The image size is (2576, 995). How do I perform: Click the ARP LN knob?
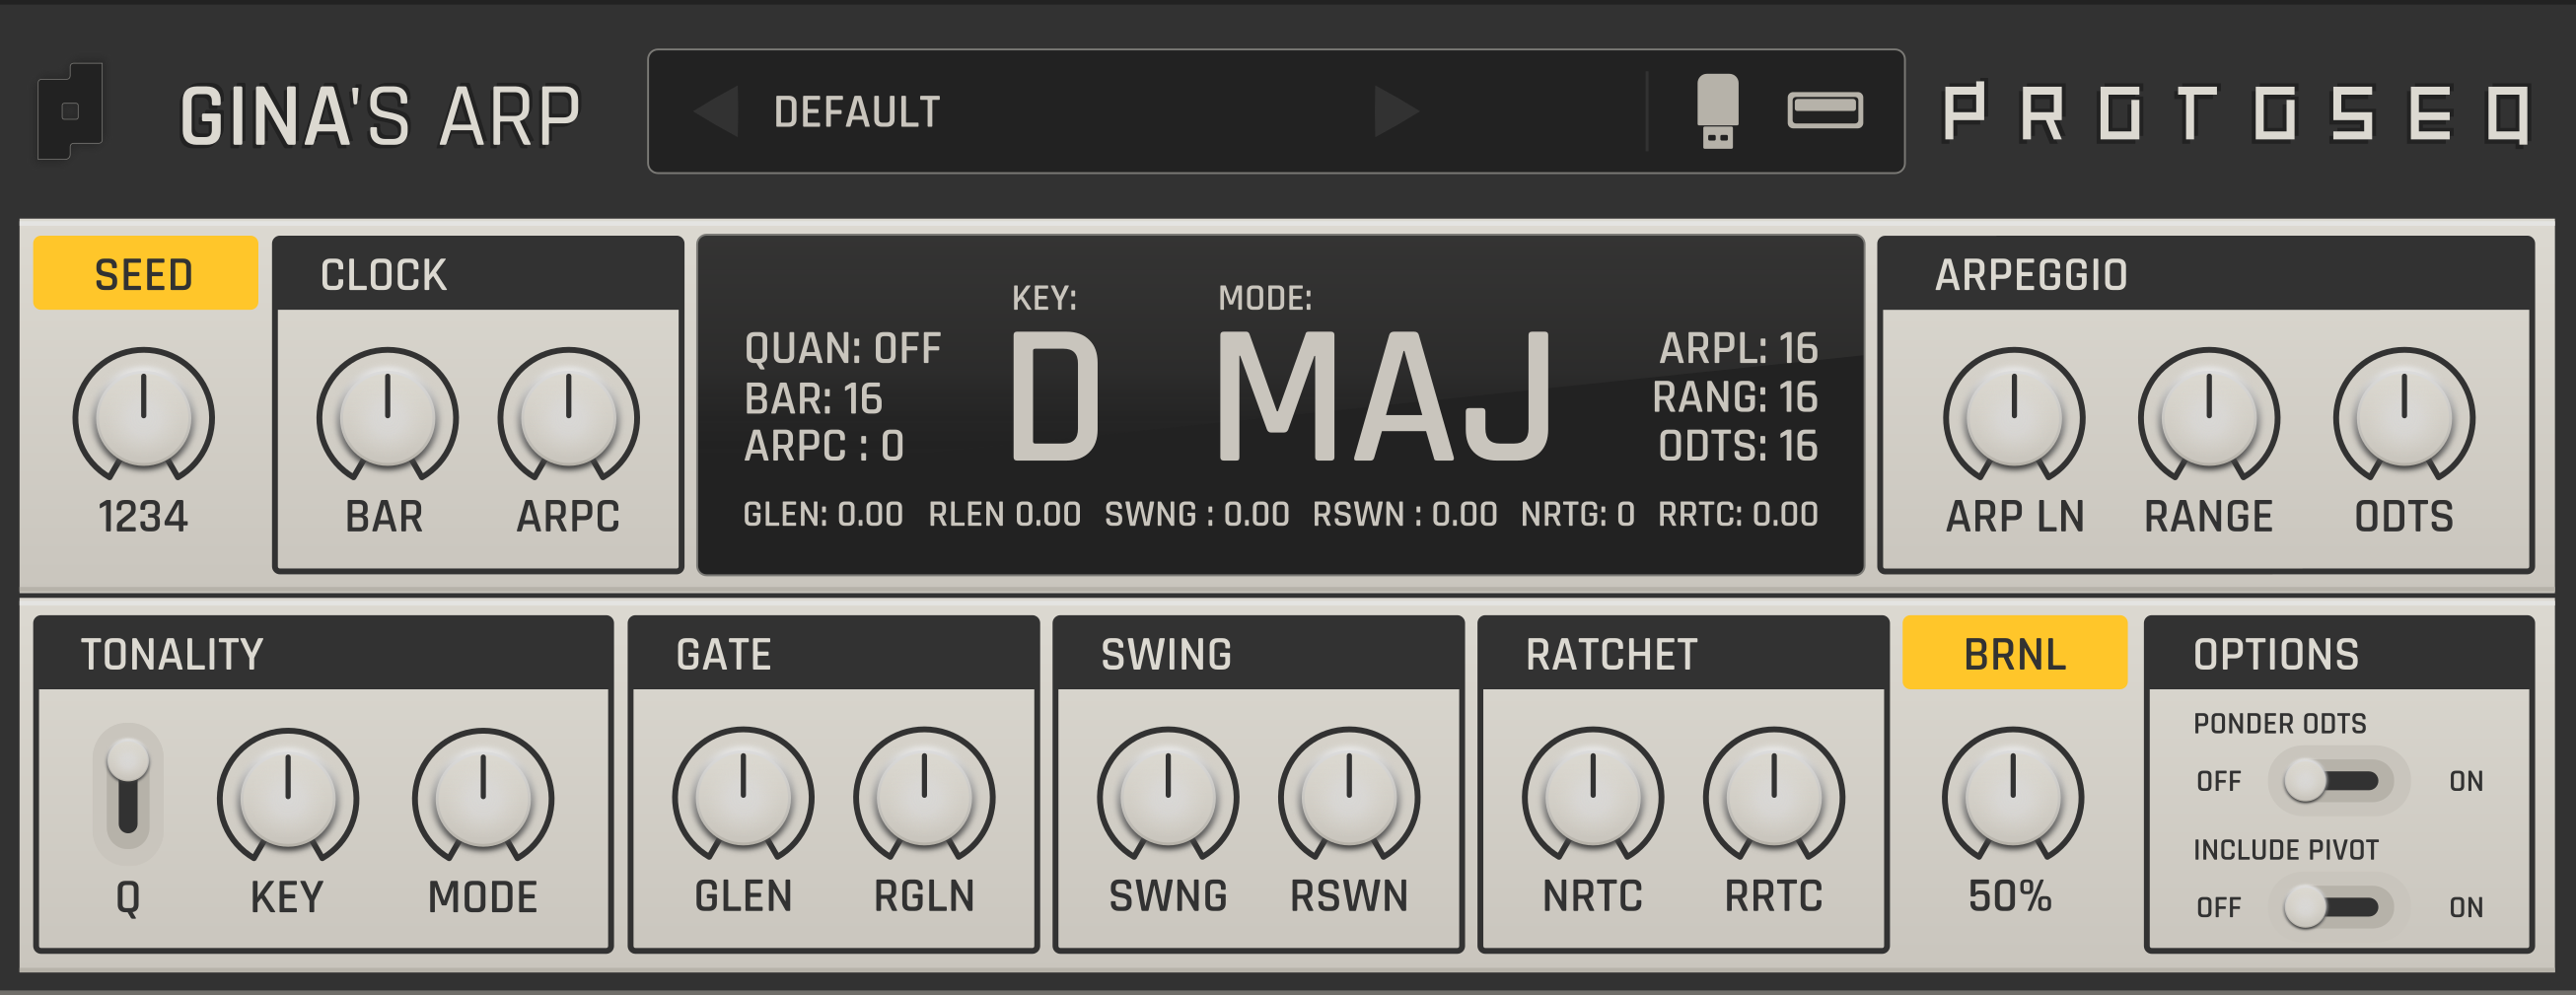click(2014, 416)
